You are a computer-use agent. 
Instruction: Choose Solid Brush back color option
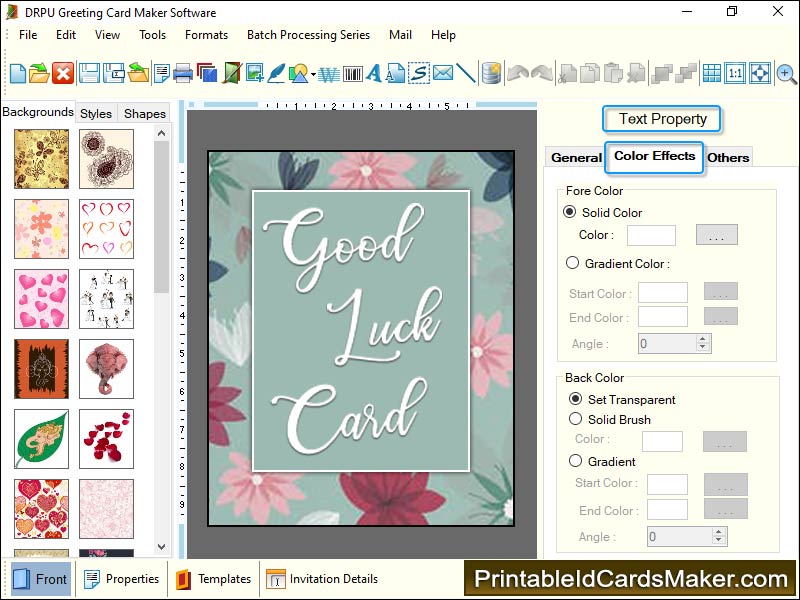click(x=575, y=419)
